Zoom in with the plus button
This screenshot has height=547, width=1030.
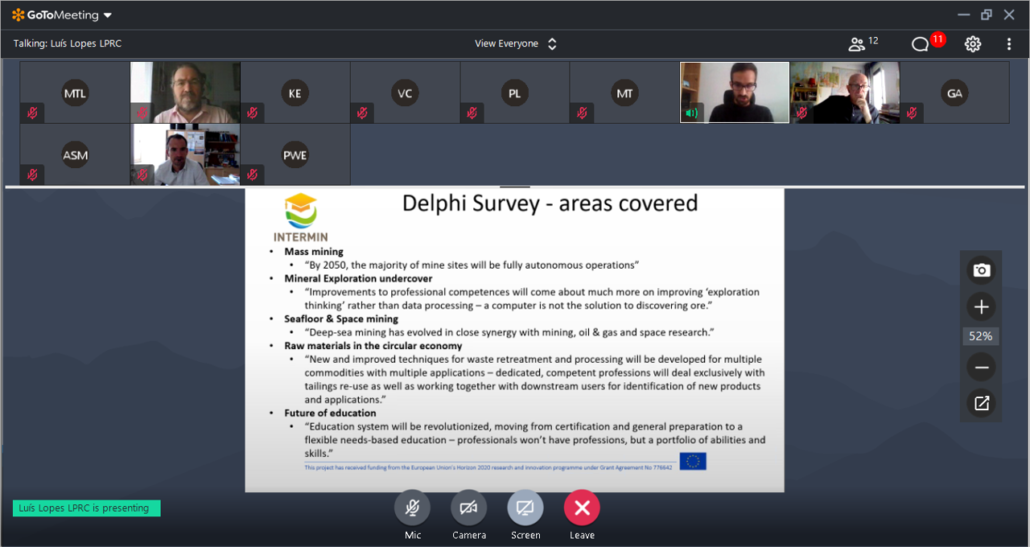point(981,307)
